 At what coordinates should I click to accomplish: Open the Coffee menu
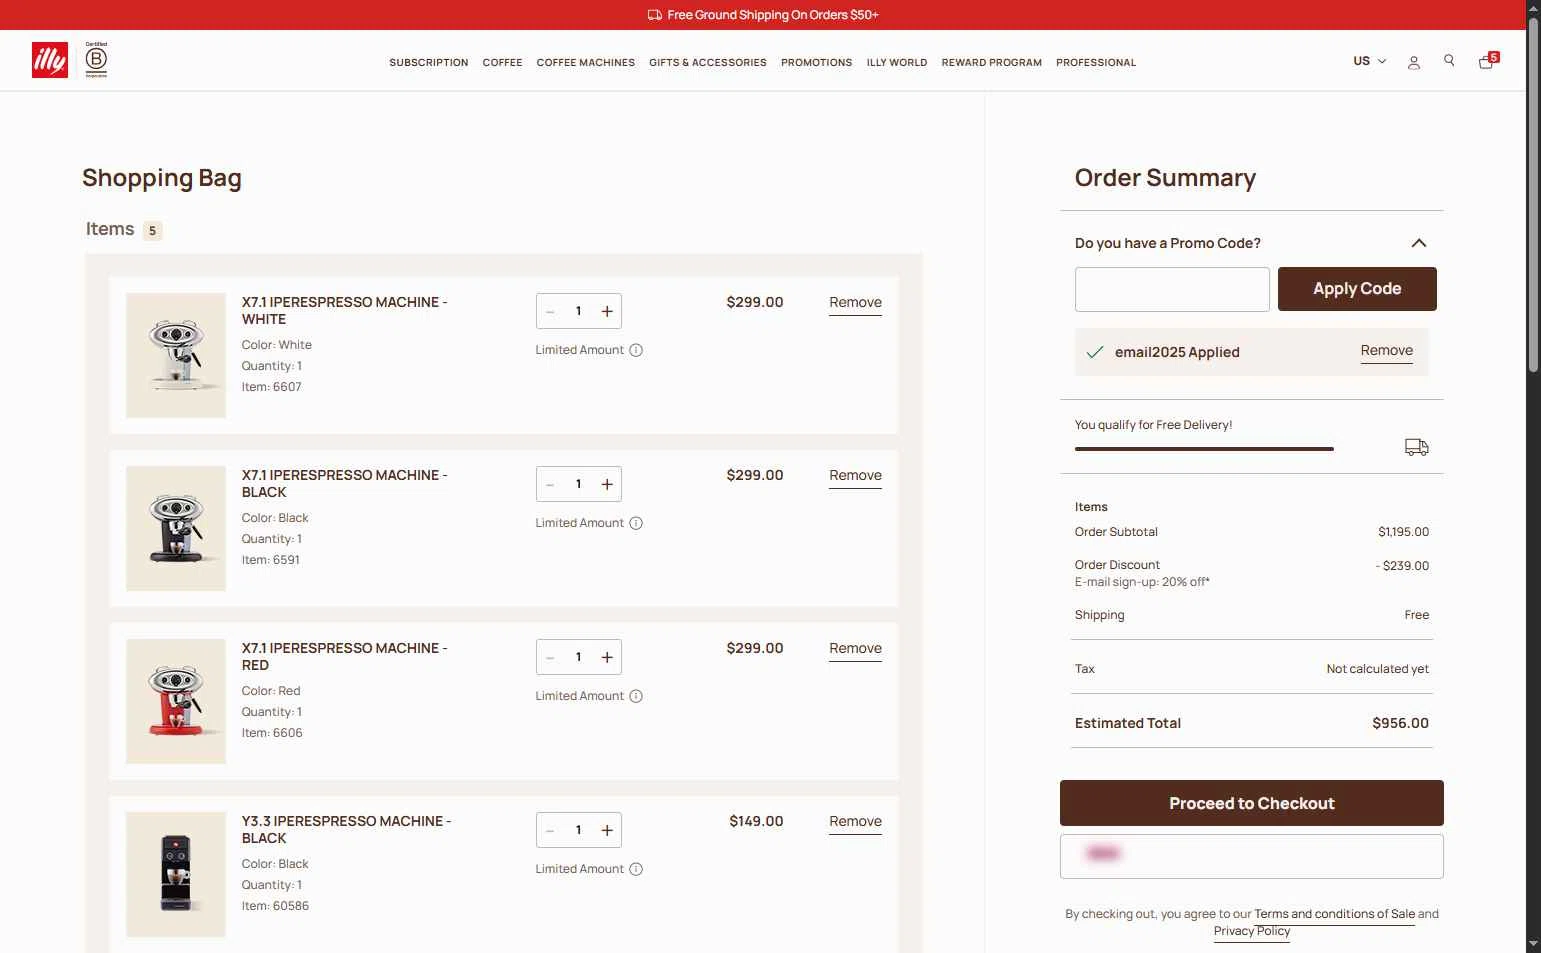[502, 62]
